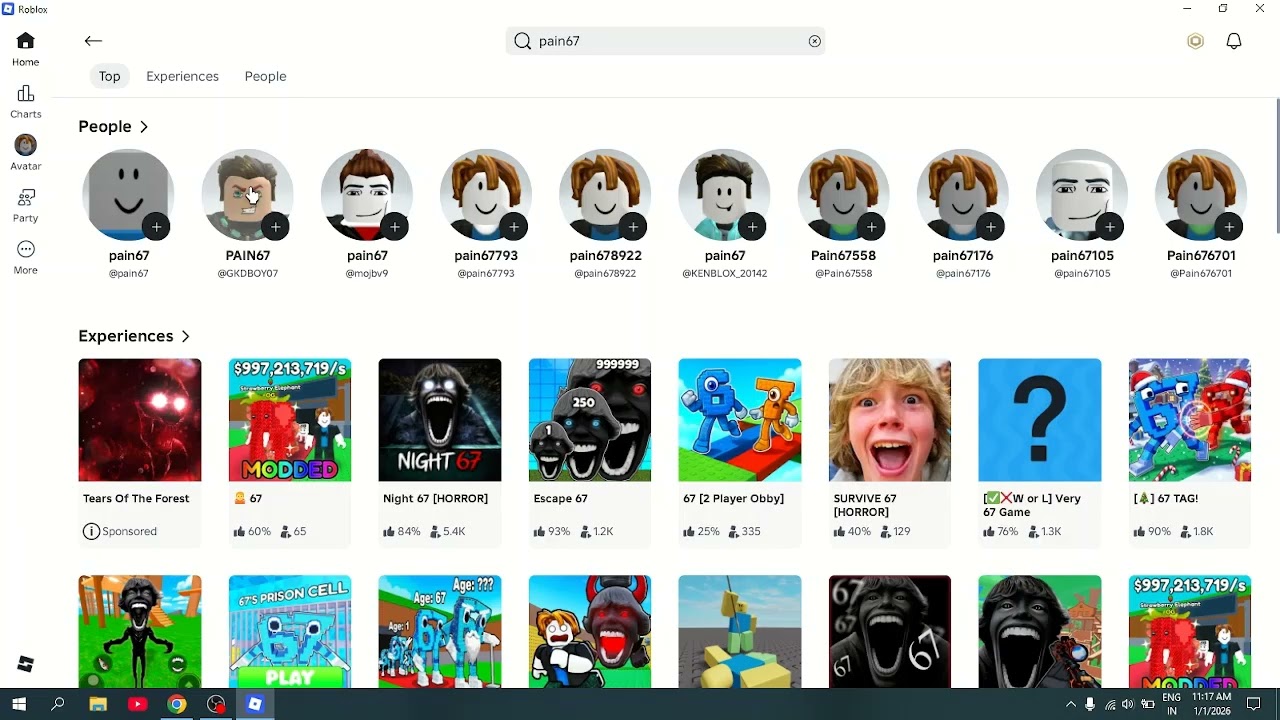This screenshot has width=1280, height=720.
Task: Click the page's vertical scrollbar
Action: pos(1277,167)
